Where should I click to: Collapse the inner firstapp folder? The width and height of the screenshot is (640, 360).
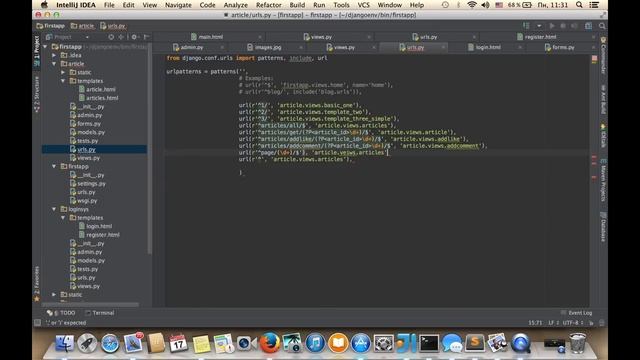click(x=54, y=167)
